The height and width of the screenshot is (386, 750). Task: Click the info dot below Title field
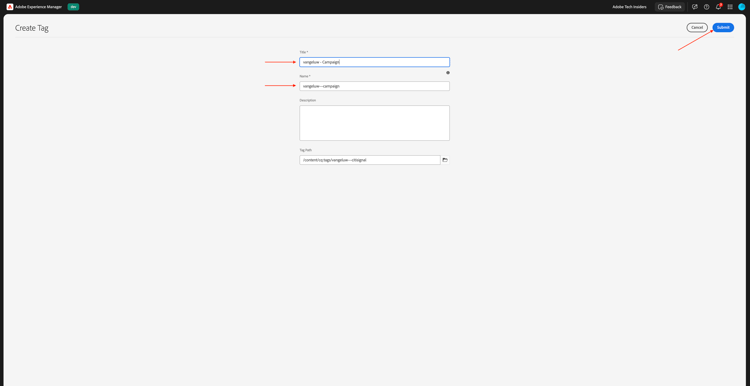pyautogui.click(x=448, y=73)
